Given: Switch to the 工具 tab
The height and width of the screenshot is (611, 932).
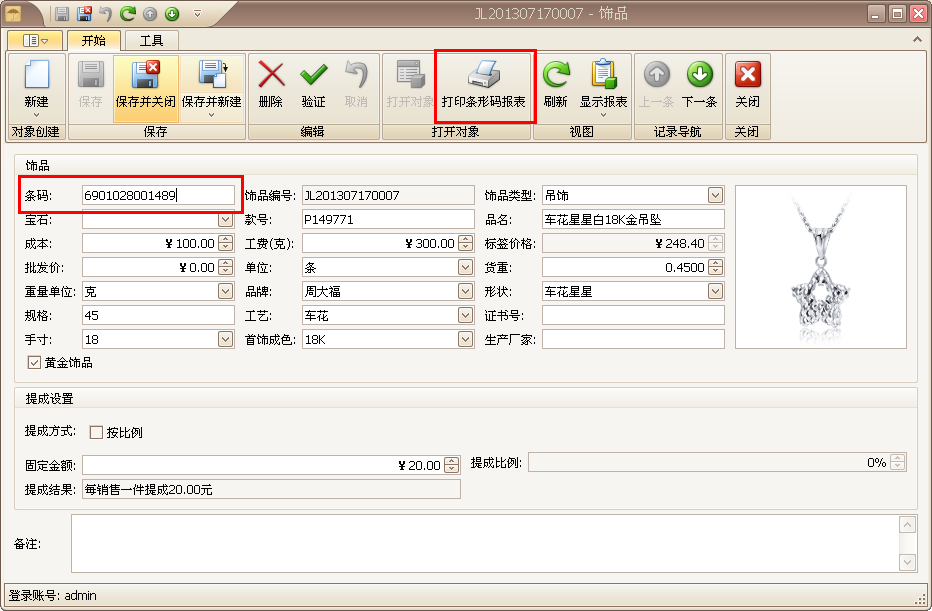Looking at the screenshot, I should (x=151, y=41).
